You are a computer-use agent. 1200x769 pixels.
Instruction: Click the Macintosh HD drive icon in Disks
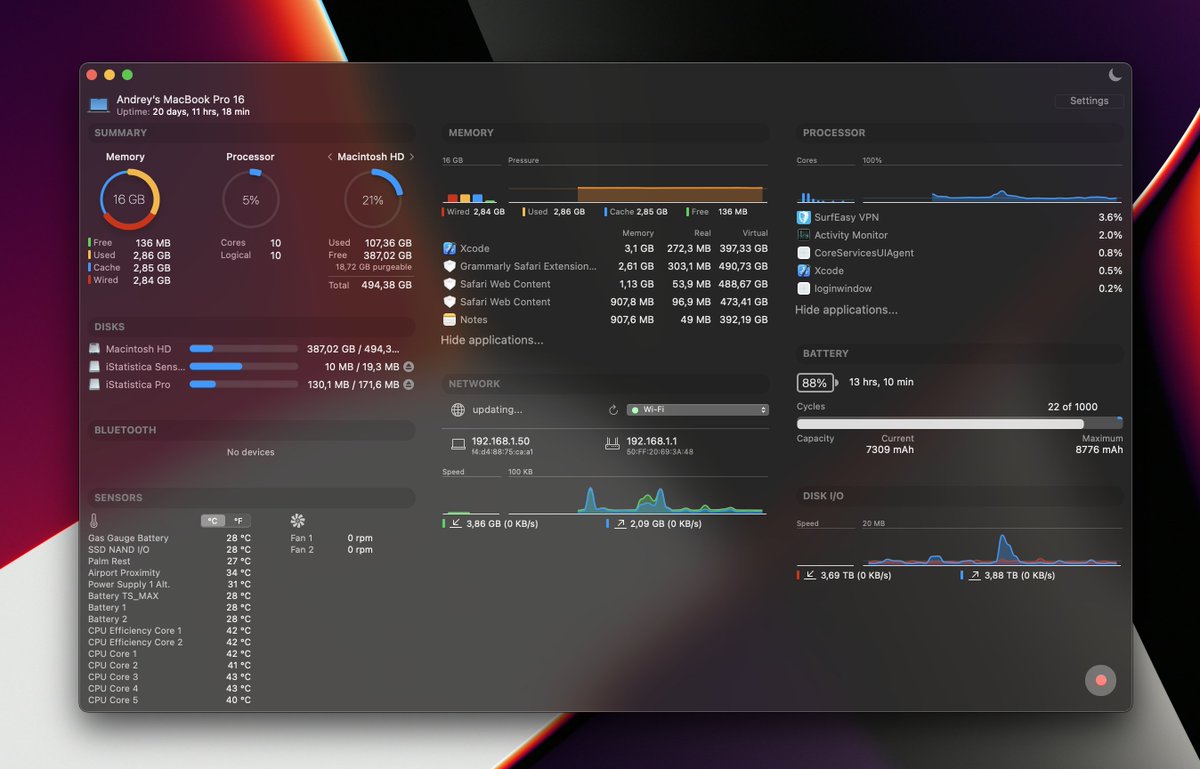click(x=94, y=349)
